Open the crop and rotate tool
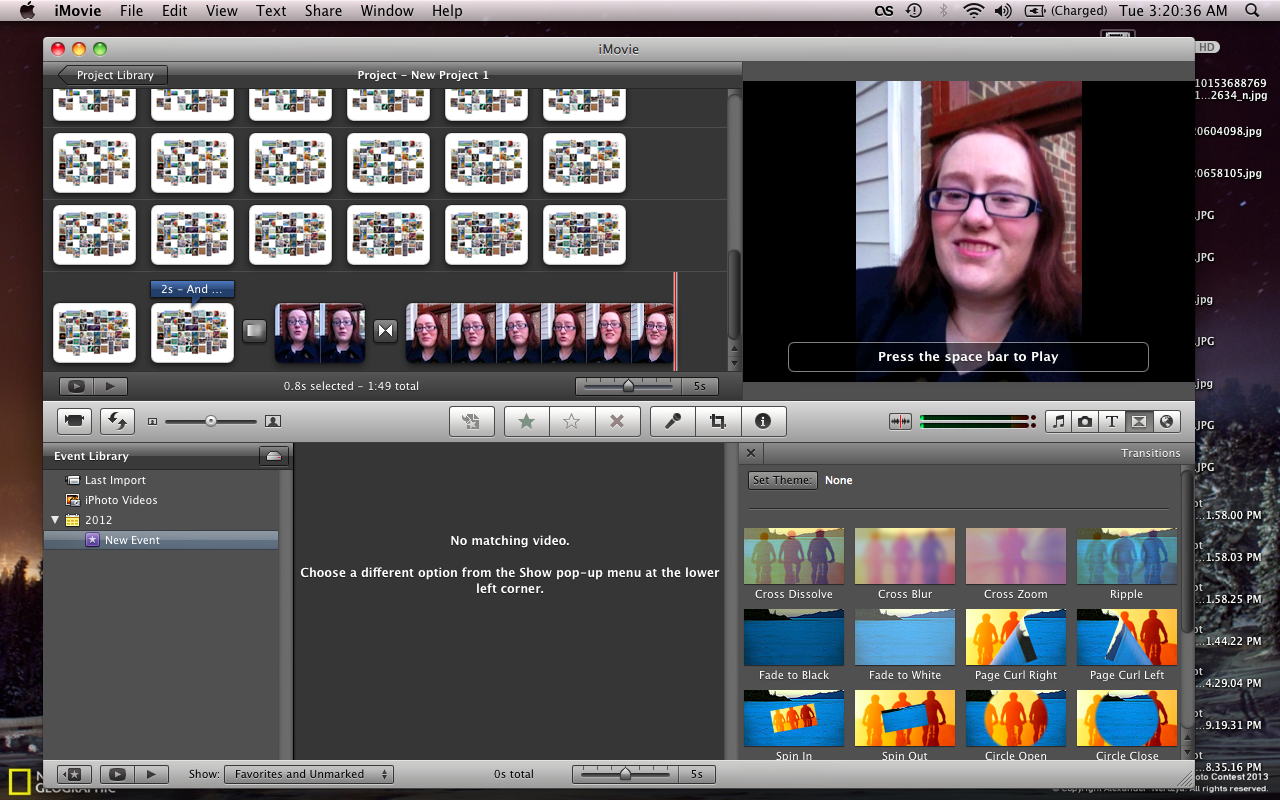Image resolution: width=1280 pixels, height=800 pixels. point(717,421)
